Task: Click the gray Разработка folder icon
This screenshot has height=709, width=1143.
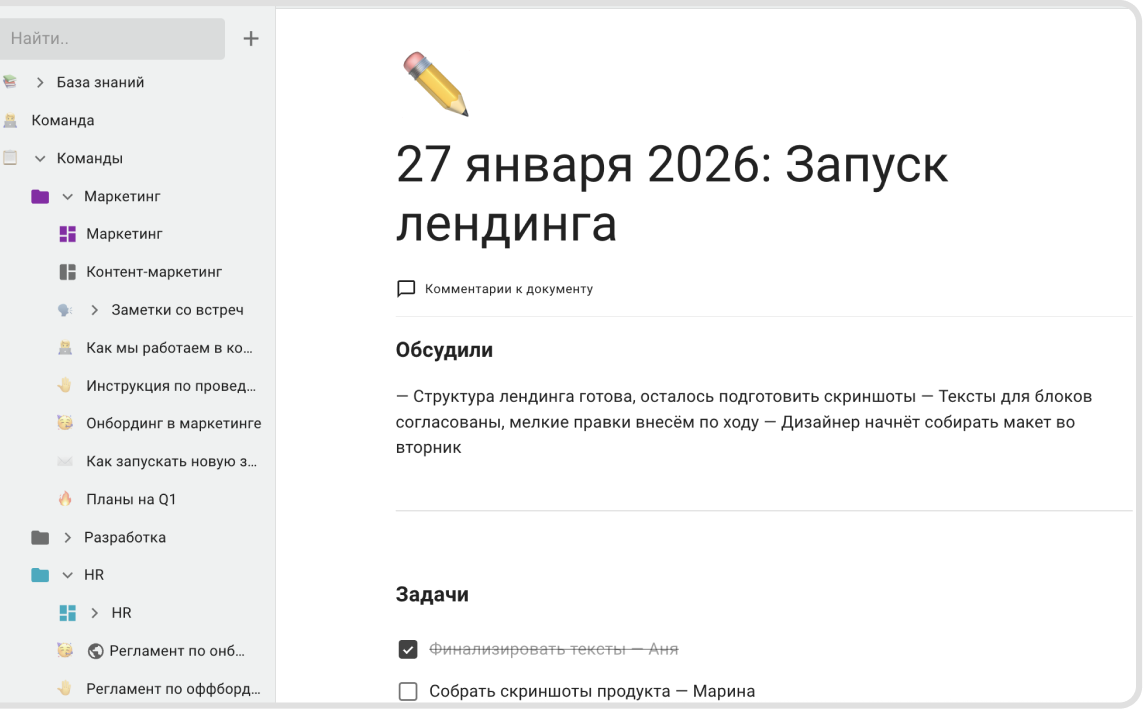Action: point(40,538)
